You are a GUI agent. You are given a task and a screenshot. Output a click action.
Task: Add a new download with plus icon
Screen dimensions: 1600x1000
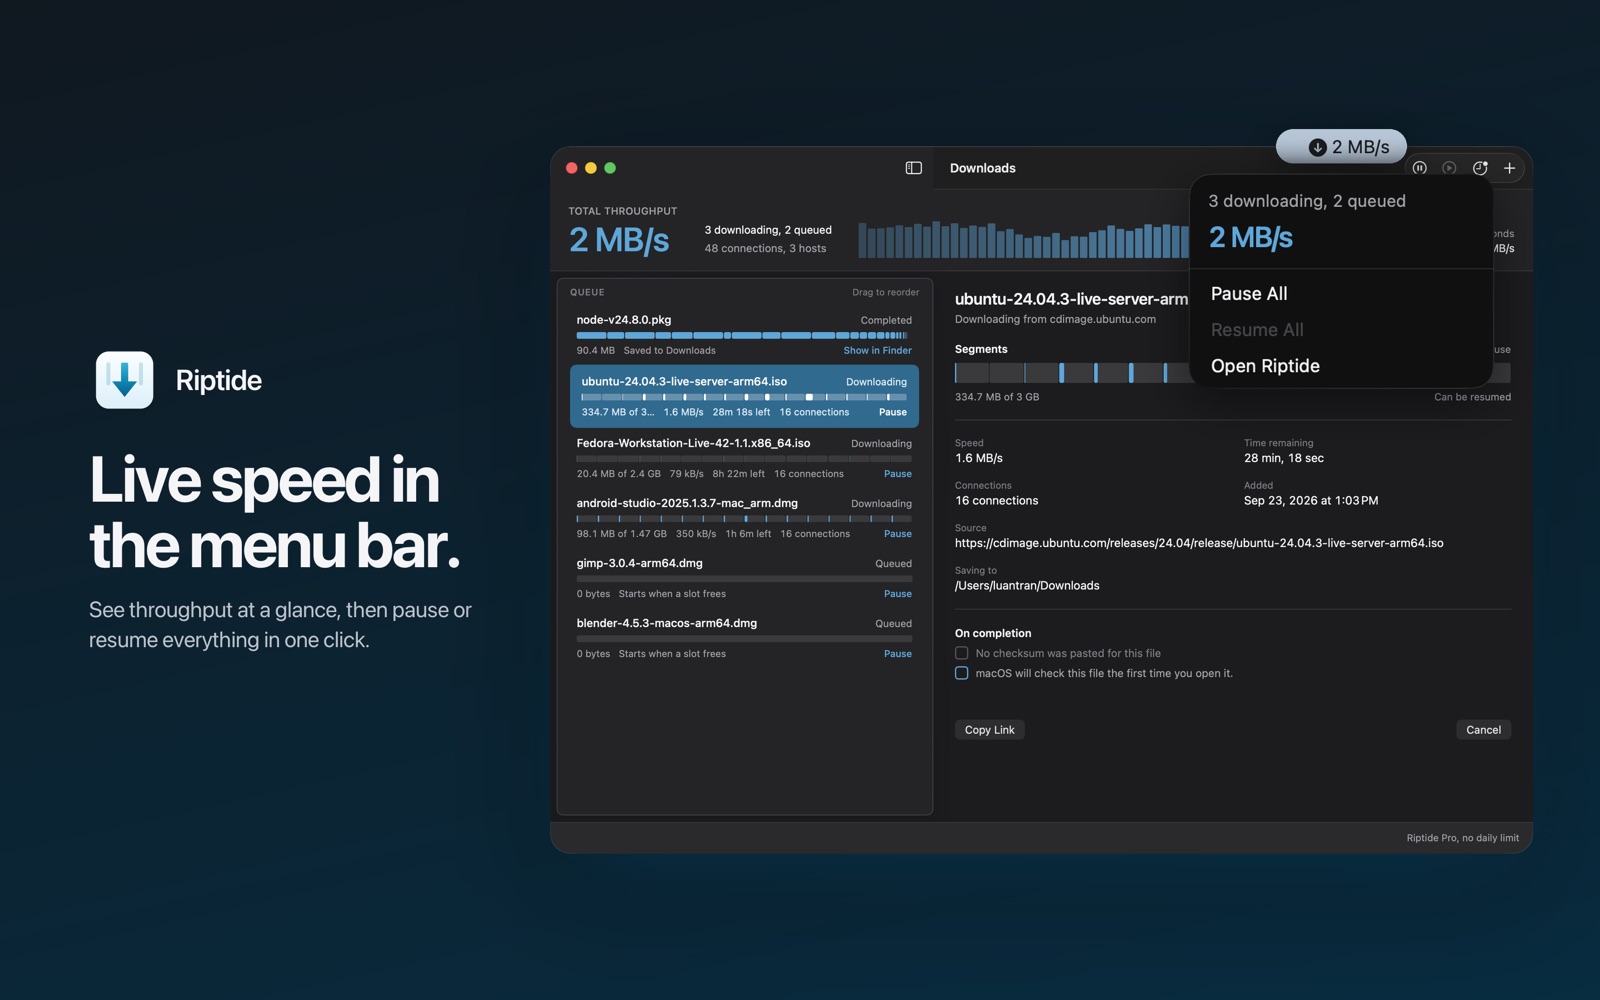click(x=1510, y=168)
